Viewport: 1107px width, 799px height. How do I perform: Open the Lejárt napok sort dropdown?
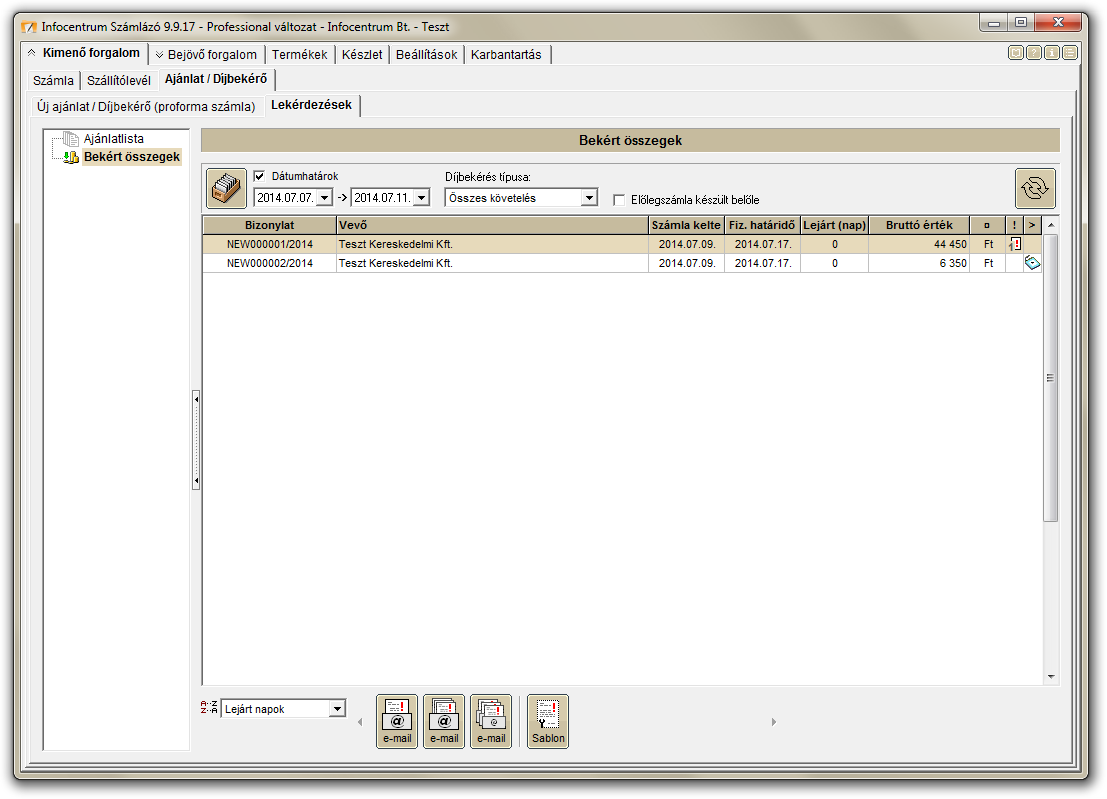[337, 709]
